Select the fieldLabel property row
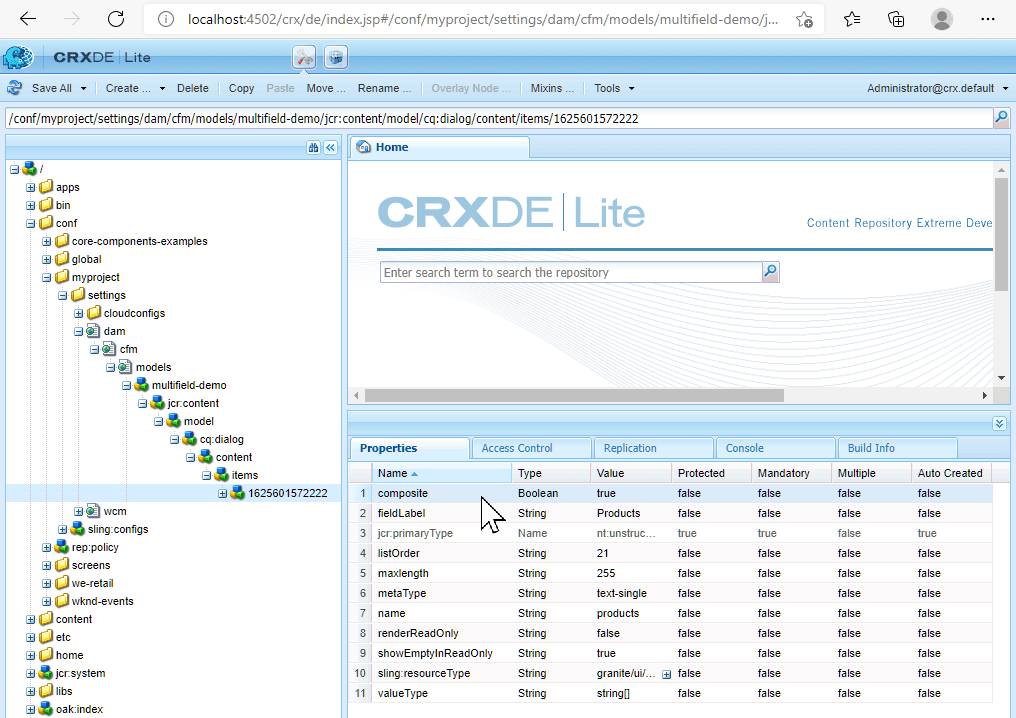This screenshot has width=1016, height=718. coord(671,513)
